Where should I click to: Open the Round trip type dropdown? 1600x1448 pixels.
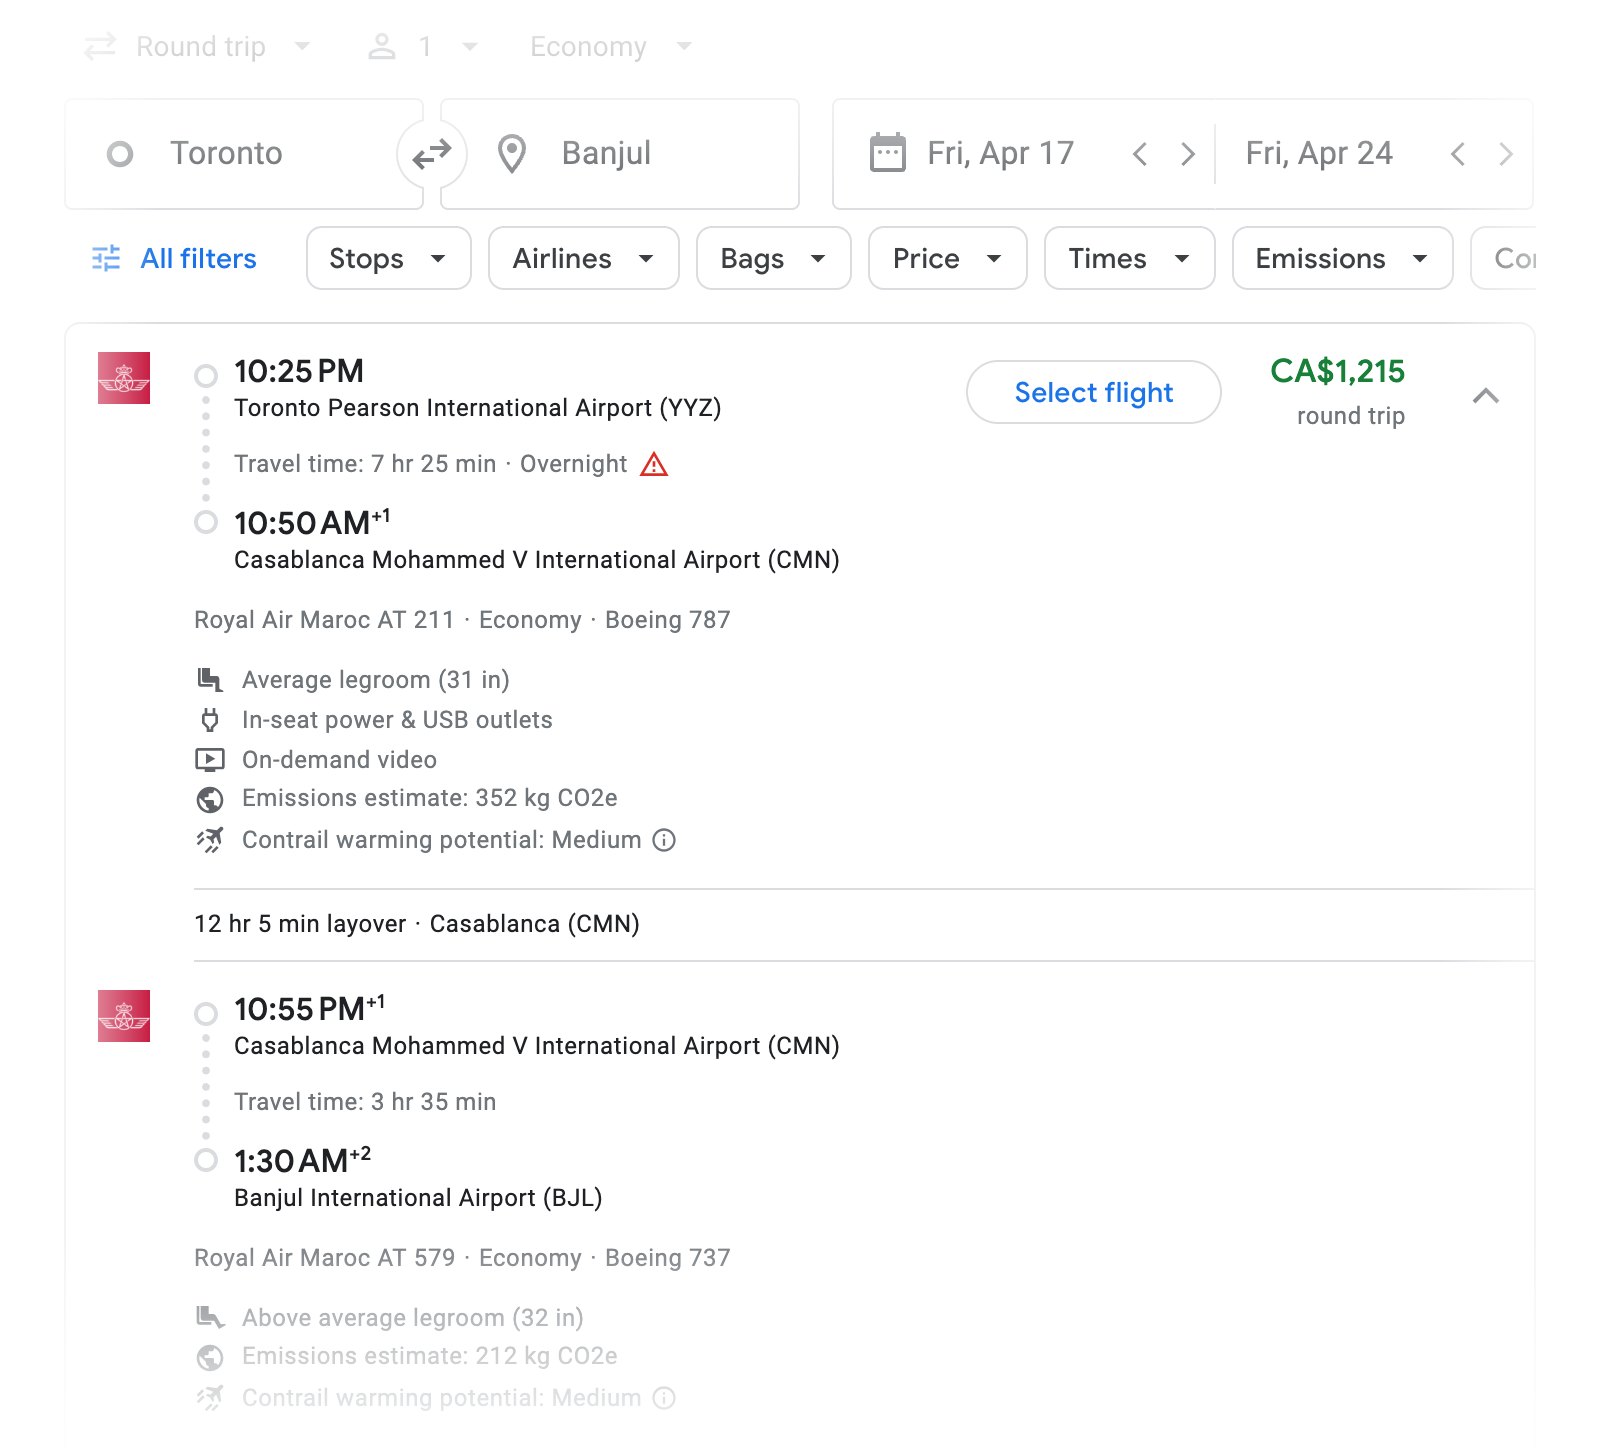199,47
